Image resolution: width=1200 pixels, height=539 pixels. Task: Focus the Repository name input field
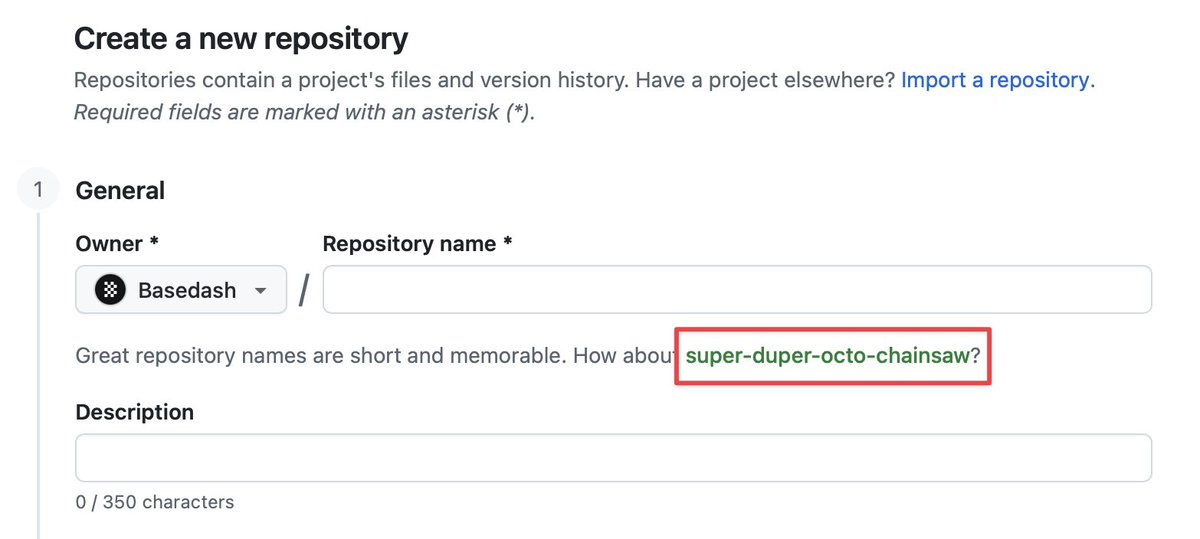[x=737, y=290]
